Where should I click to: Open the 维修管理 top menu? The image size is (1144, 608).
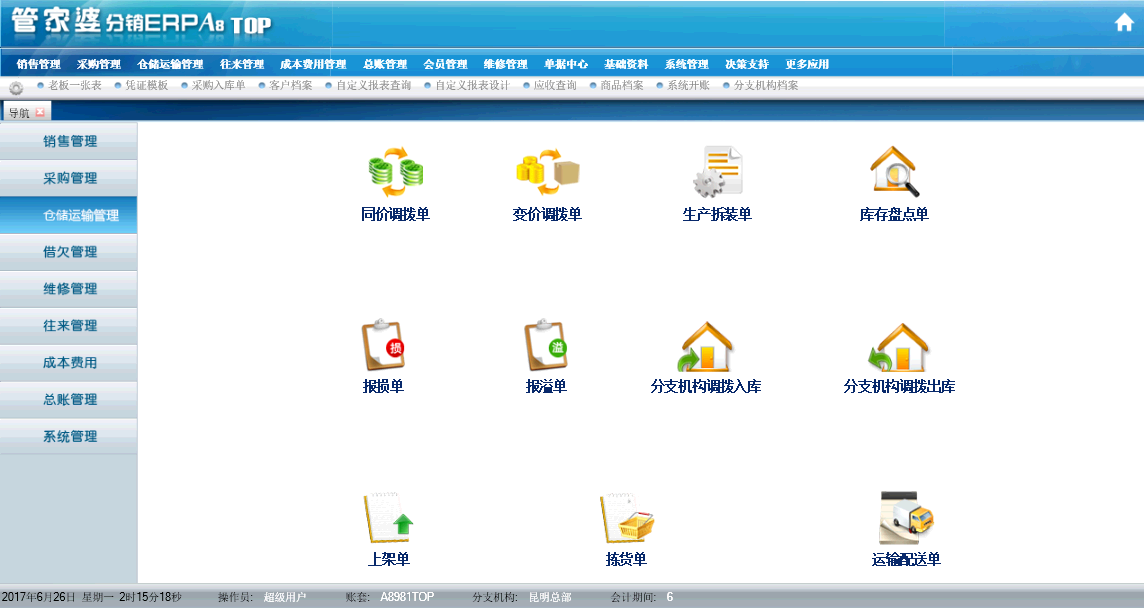[x=506, y=64]
